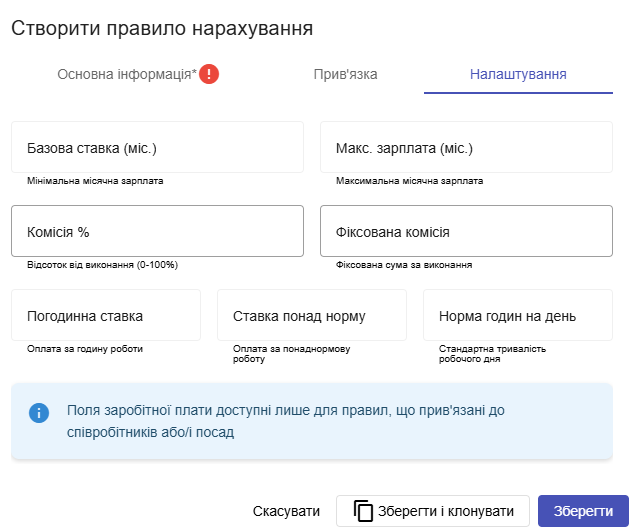The width and height of the screenshot is (635, 530).
Task: Click the Мінімальна місячна зарплата hint text
Action: (95, 182)
